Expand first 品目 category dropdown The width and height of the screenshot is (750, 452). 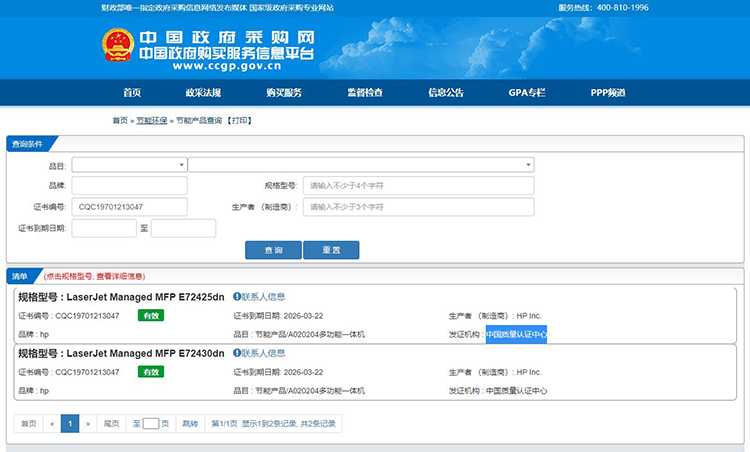[x=129, y=165]
